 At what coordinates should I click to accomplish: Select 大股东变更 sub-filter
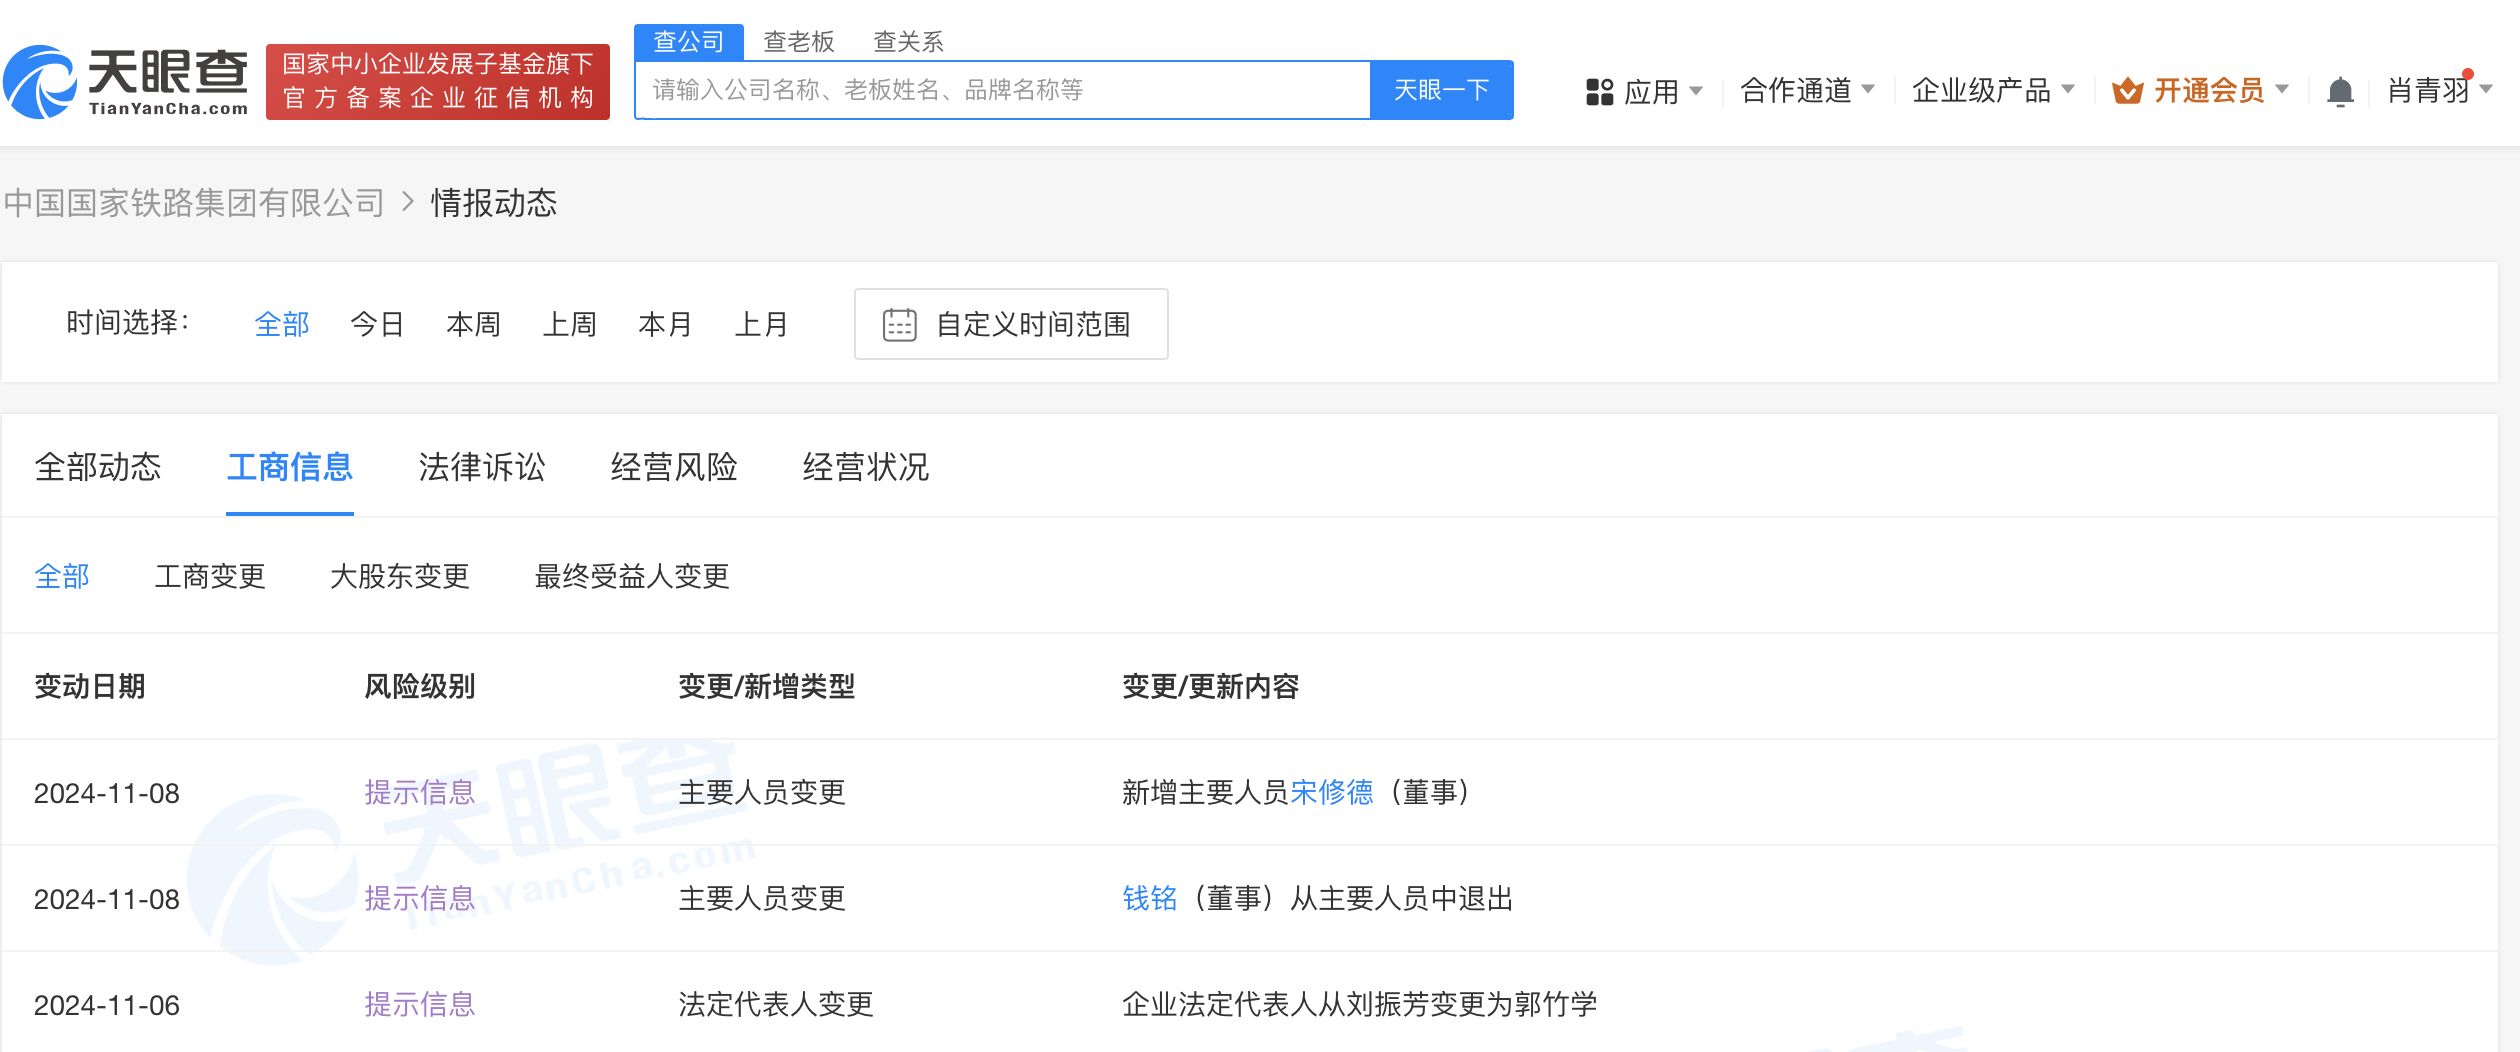coord(400,576)
